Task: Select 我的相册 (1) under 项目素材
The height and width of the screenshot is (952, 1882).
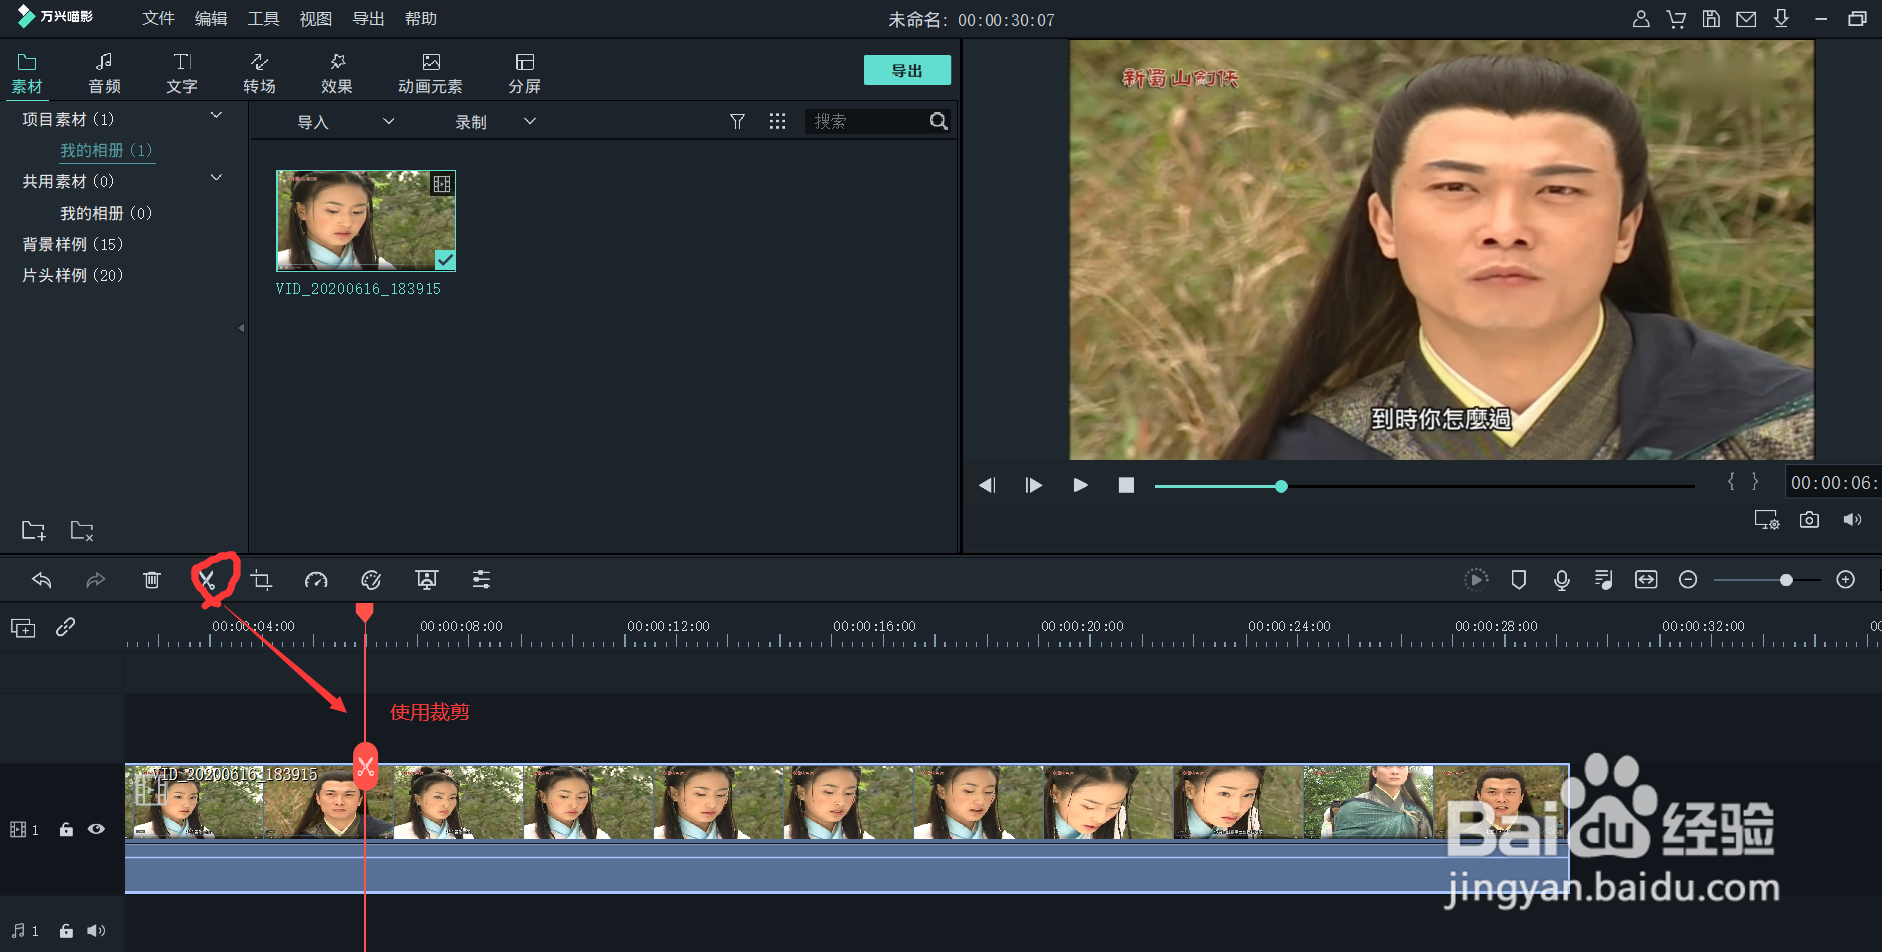Action: 106,150
